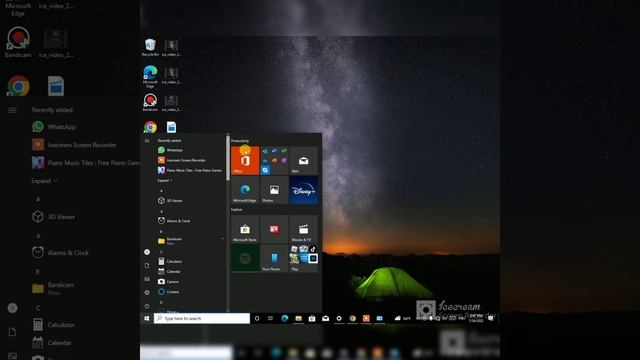The width and height of the screenshot is (640, 360).
Task: Open the red News tile
Action: (274, 229)
